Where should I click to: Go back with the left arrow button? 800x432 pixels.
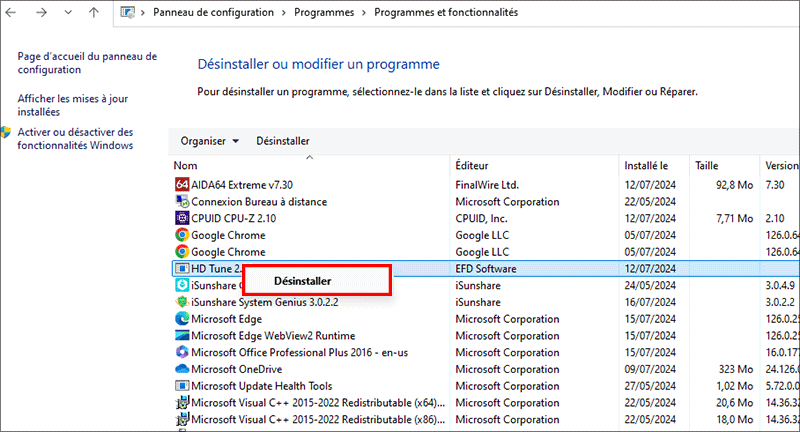11,12
